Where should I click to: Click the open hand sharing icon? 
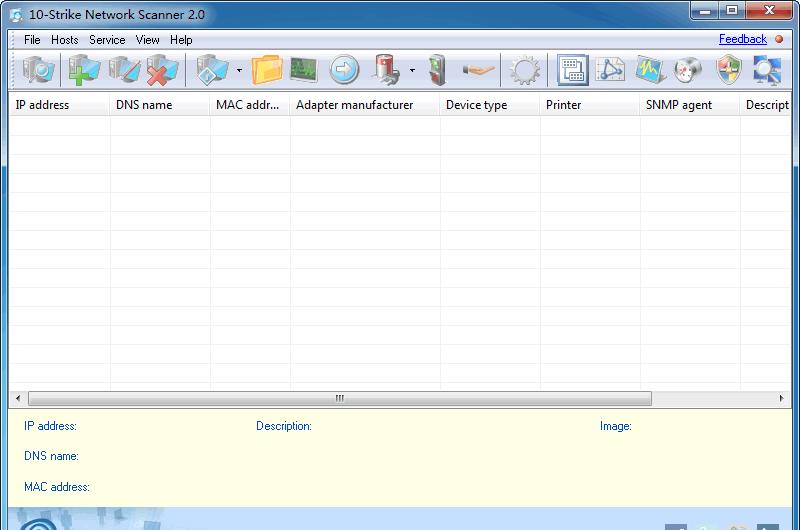[x=478, y=70]
